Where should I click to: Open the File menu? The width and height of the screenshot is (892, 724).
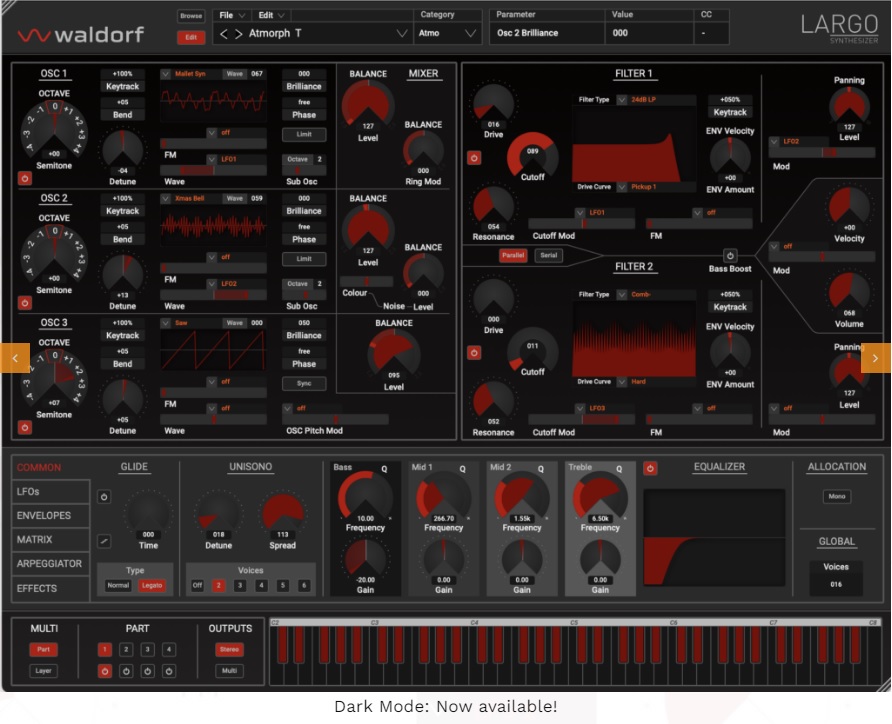(232, 15)
